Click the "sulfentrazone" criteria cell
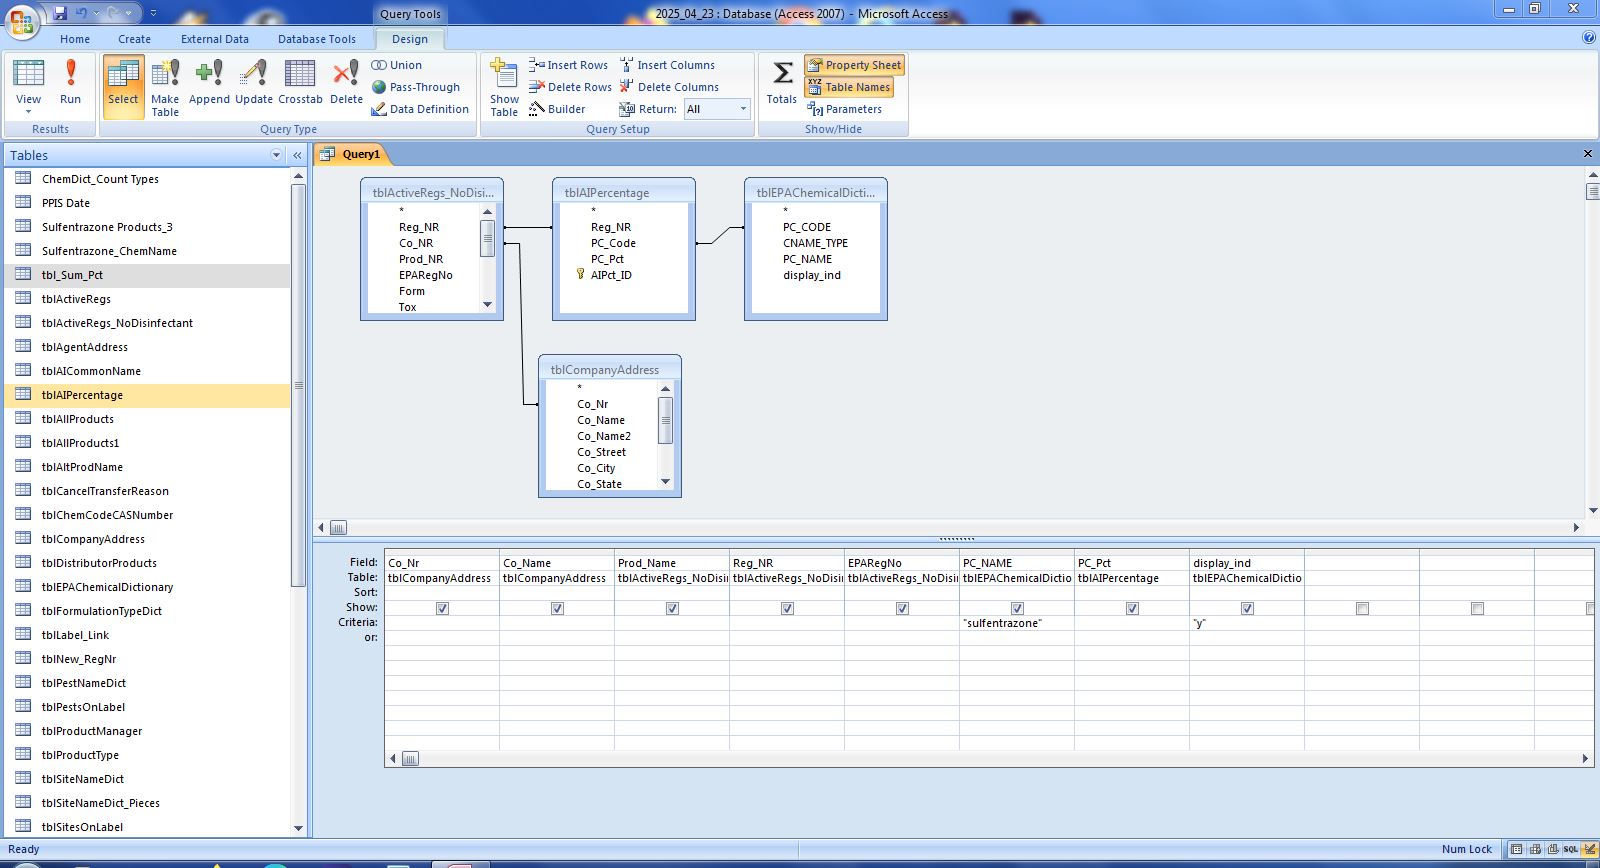1600x868 pixels. pos(1017,623)
